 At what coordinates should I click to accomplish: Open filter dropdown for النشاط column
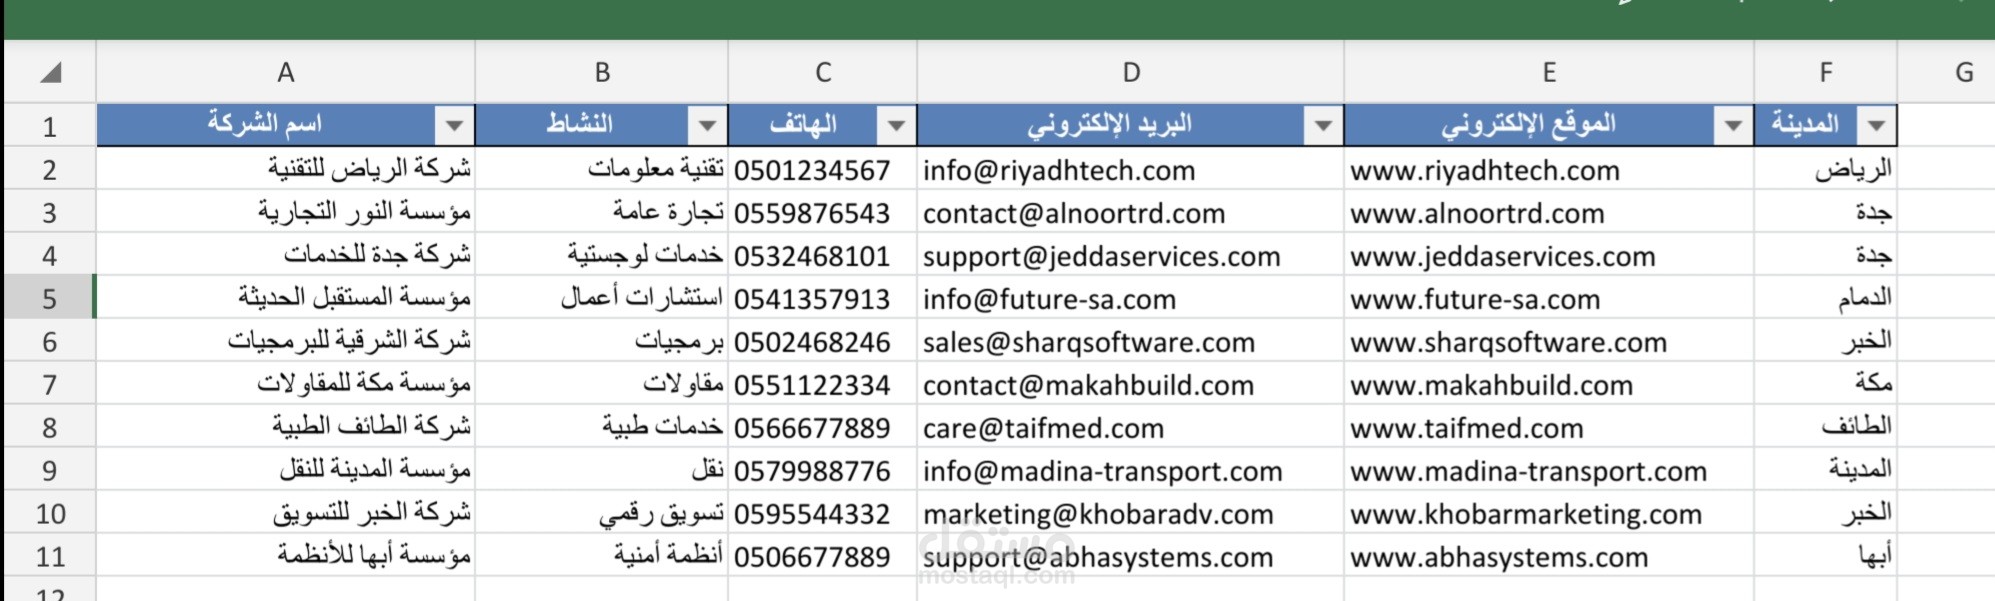(x=707, y=126)
